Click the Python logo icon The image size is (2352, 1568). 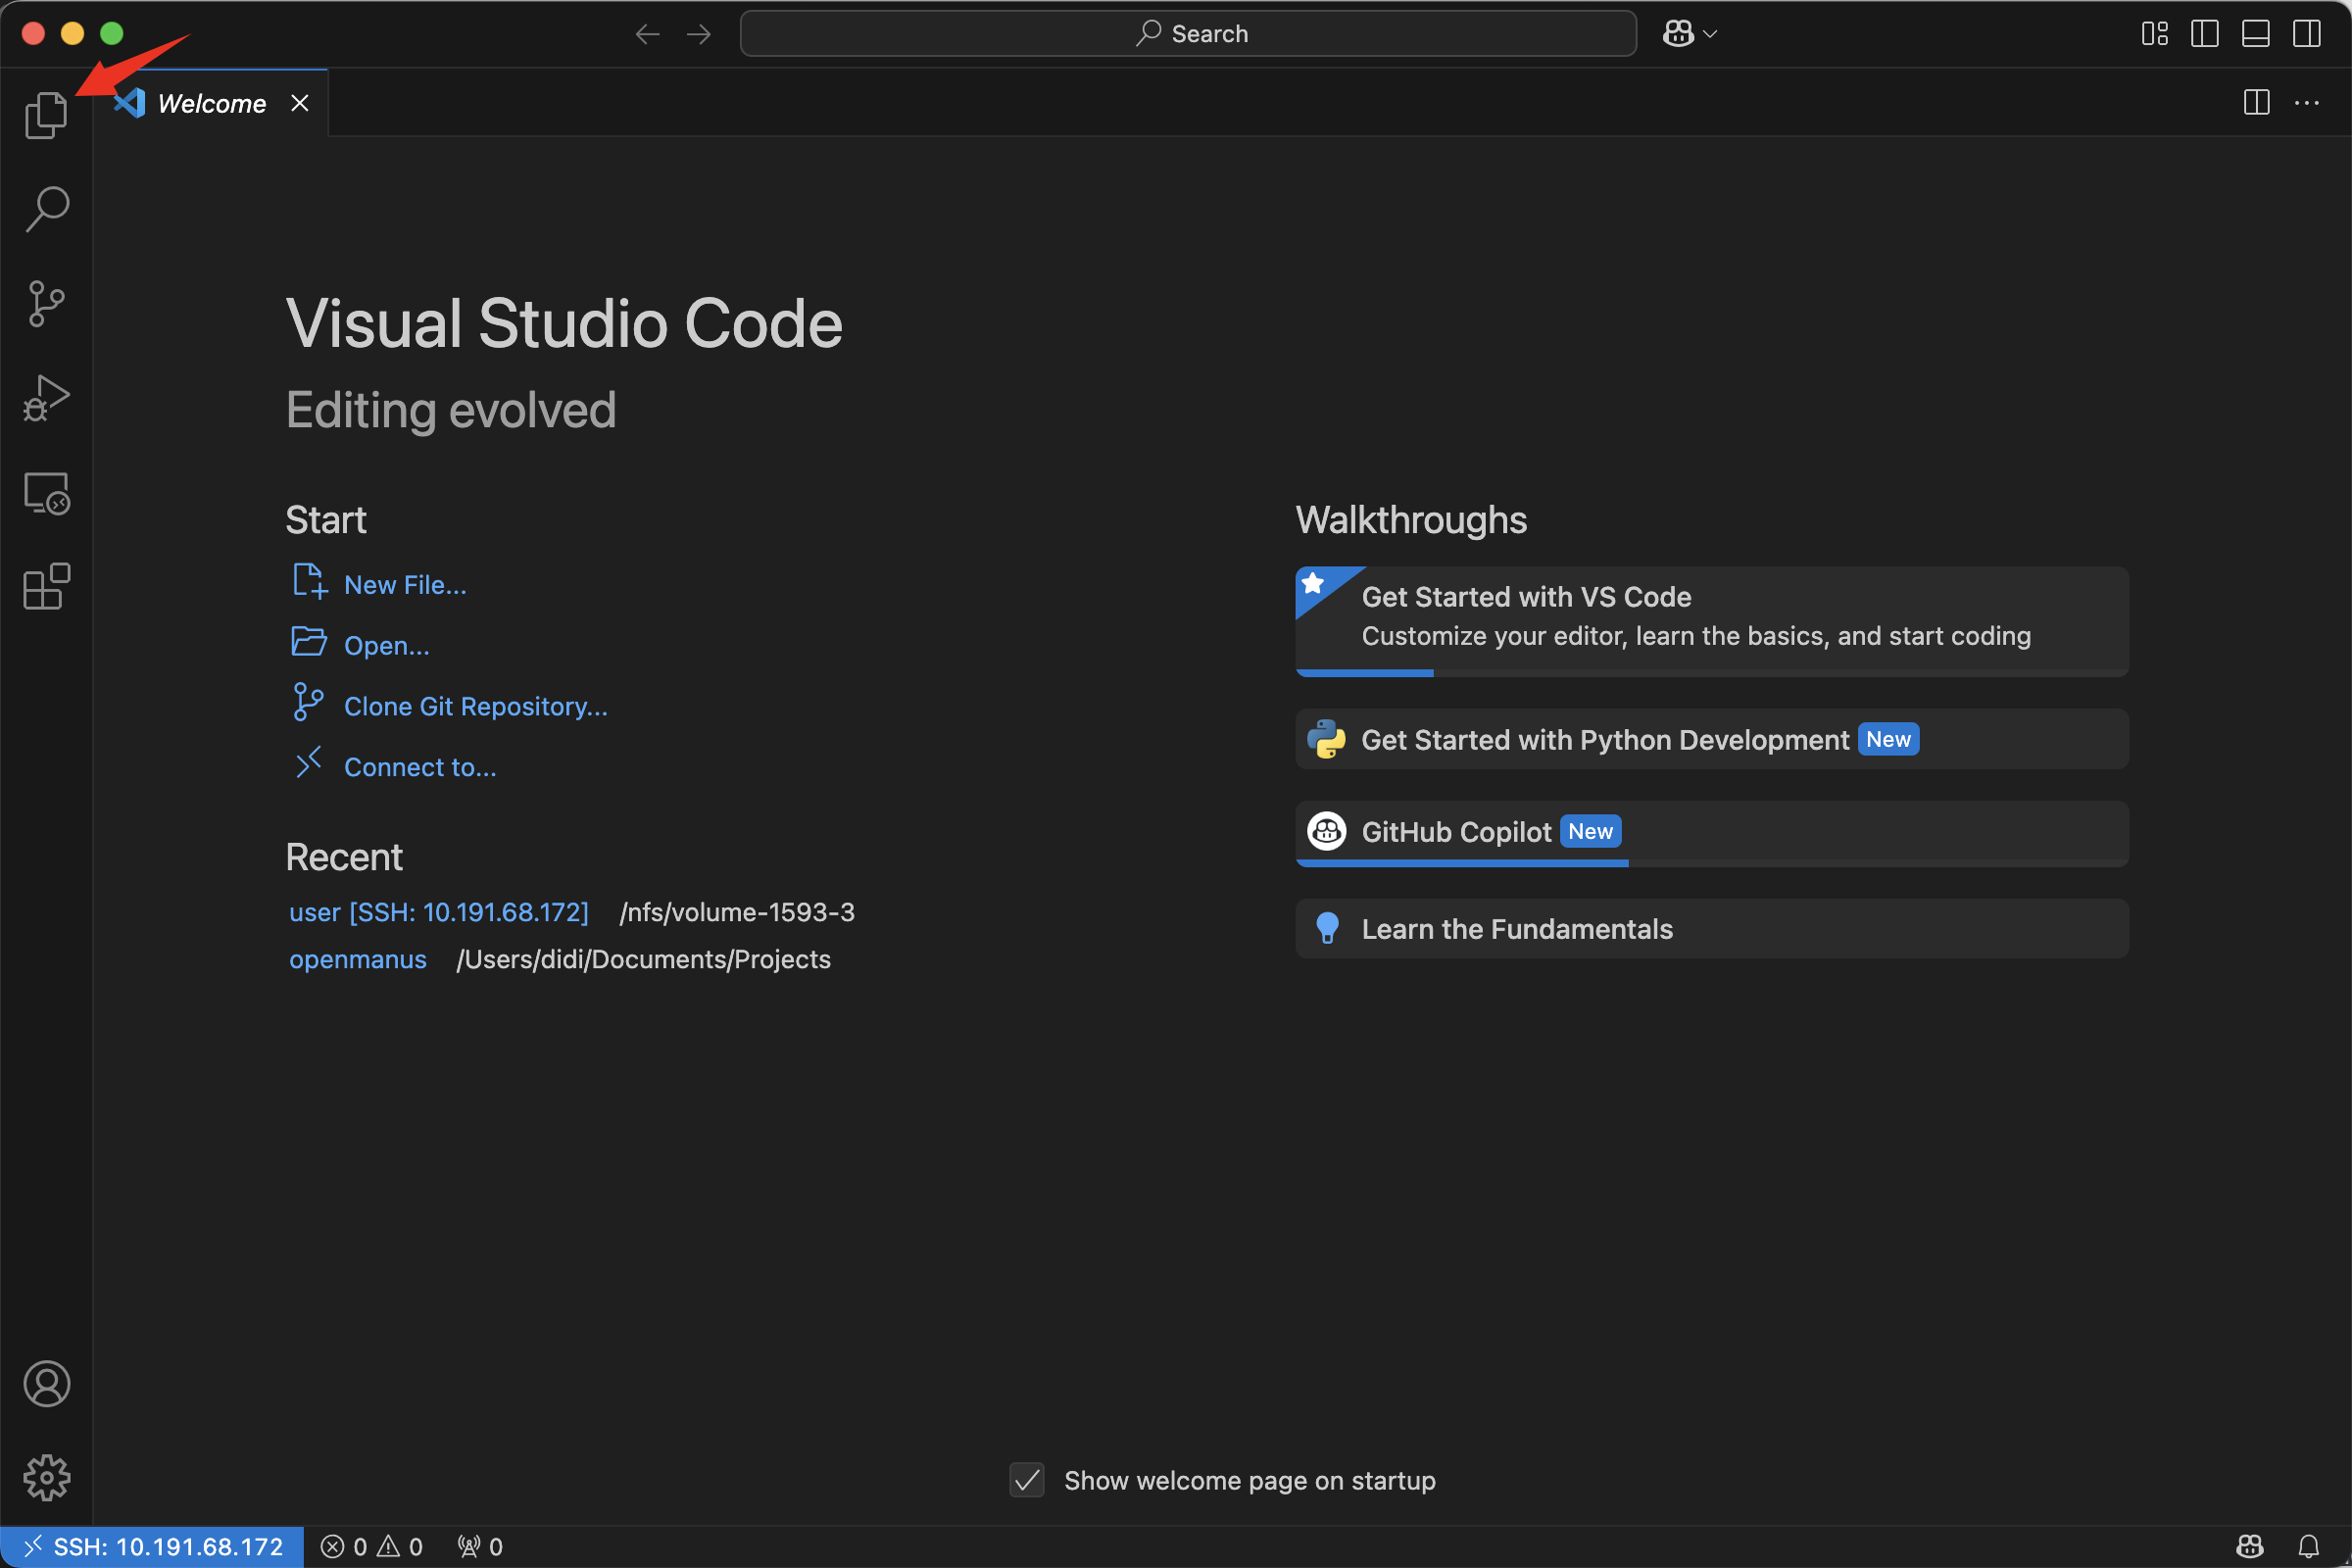click(x=1327, y=739)
